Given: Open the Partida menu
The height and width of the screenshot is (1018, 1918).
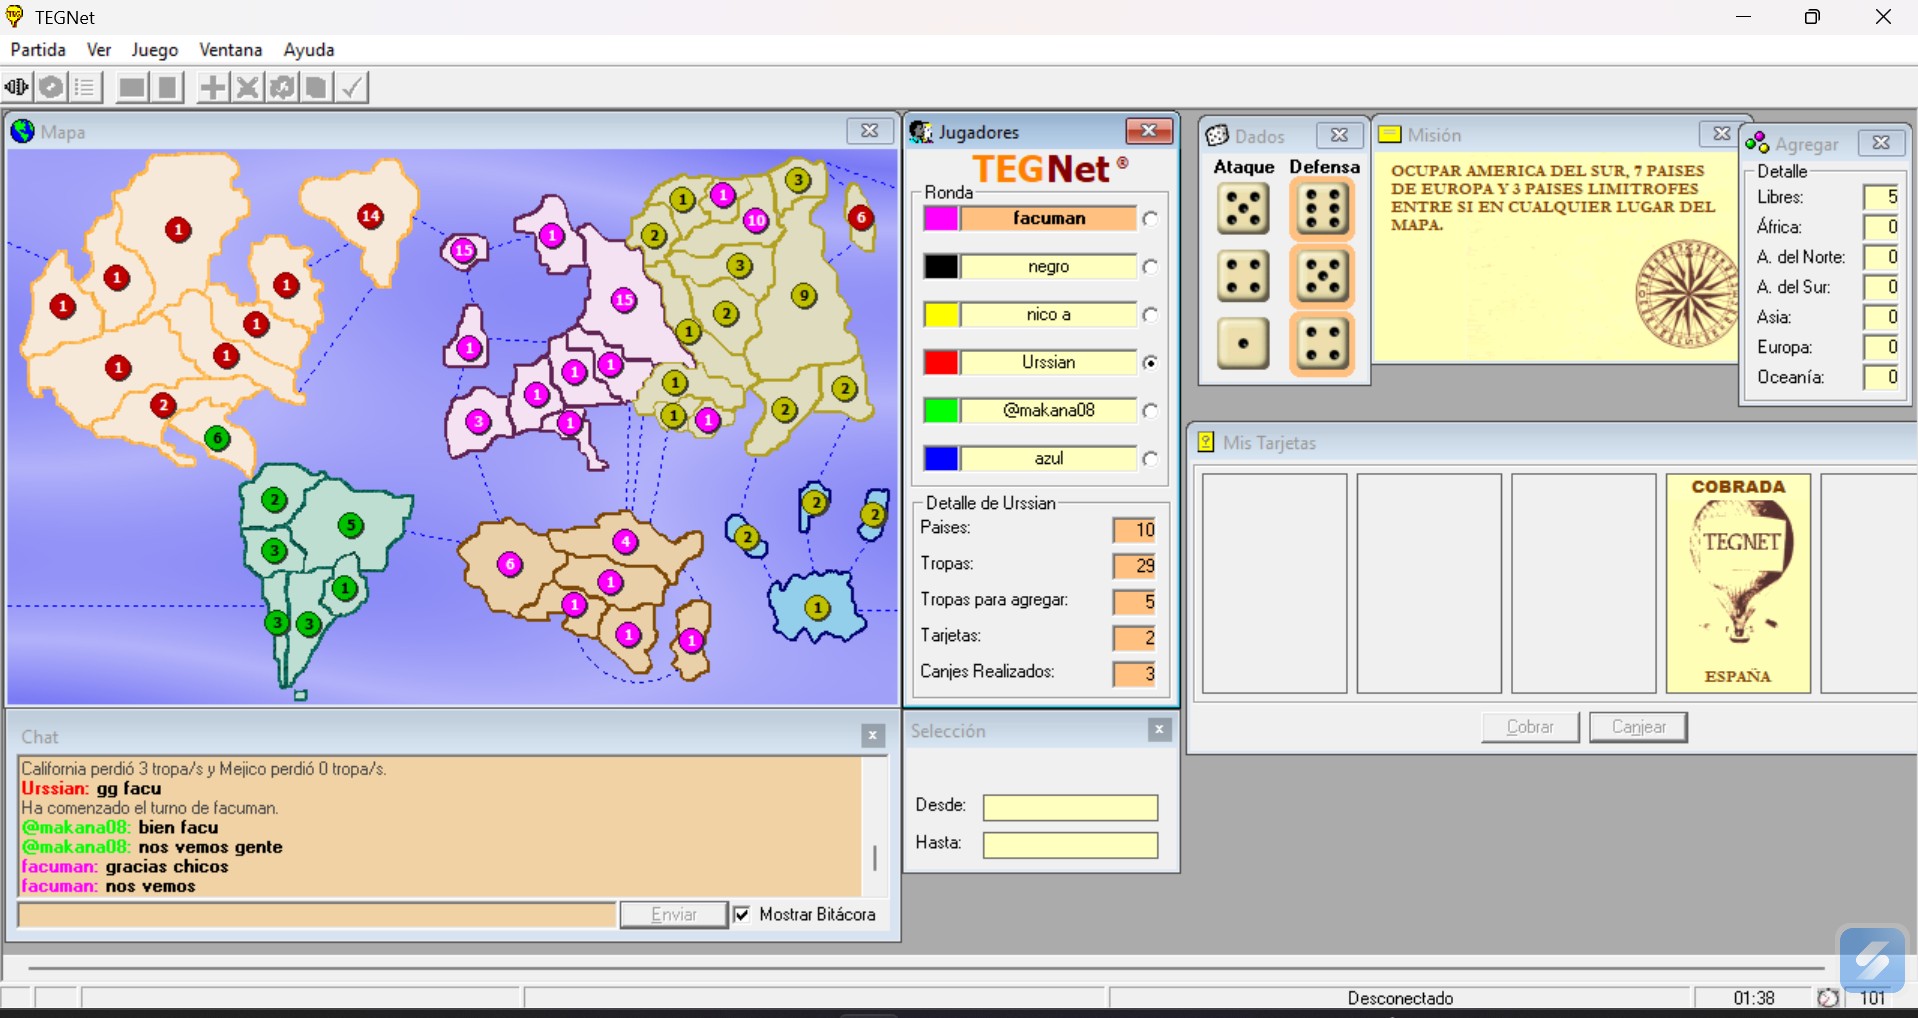Looking at the screenshot, I should click(x=38, y=50).
